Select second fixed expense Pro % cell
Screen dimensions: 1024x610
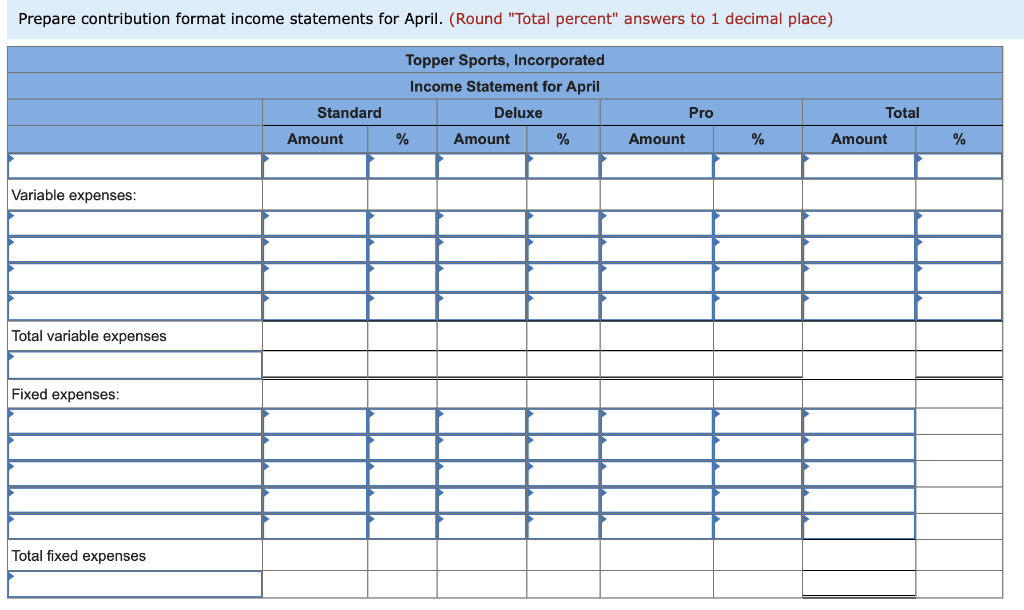tap(758, 447)
